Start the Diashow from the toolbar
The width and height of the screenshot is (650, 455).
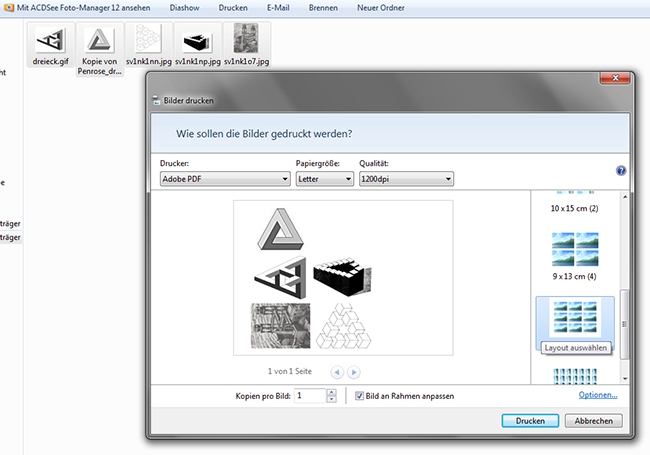coord(184,7)
